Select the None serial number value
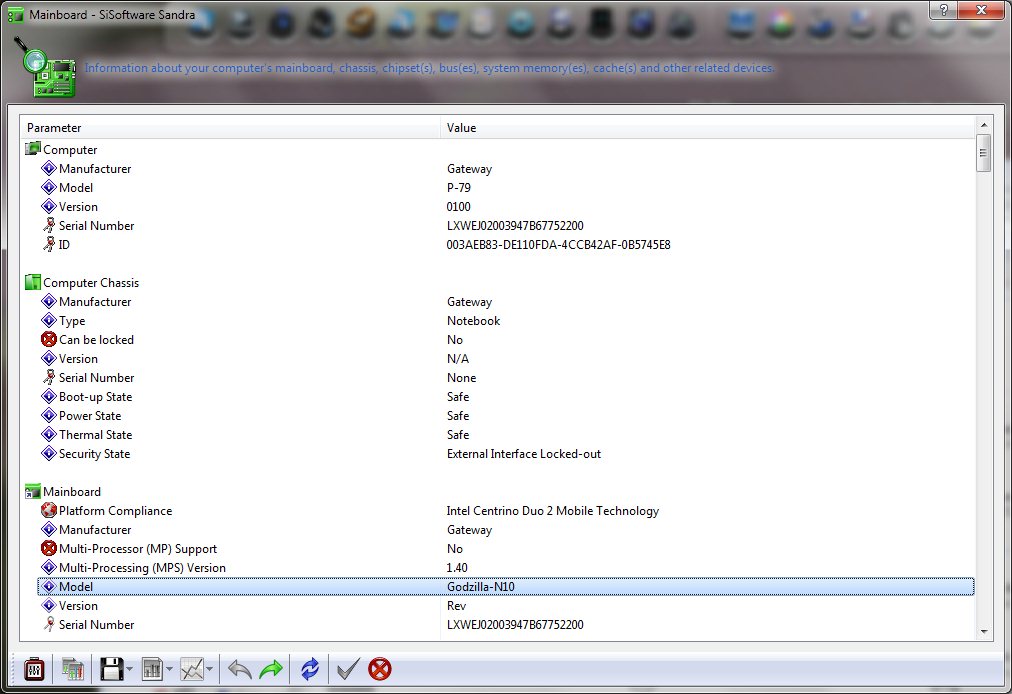The height and width of the screenshot is (694, 1012). pyautogui.click(x=461, y=378)
